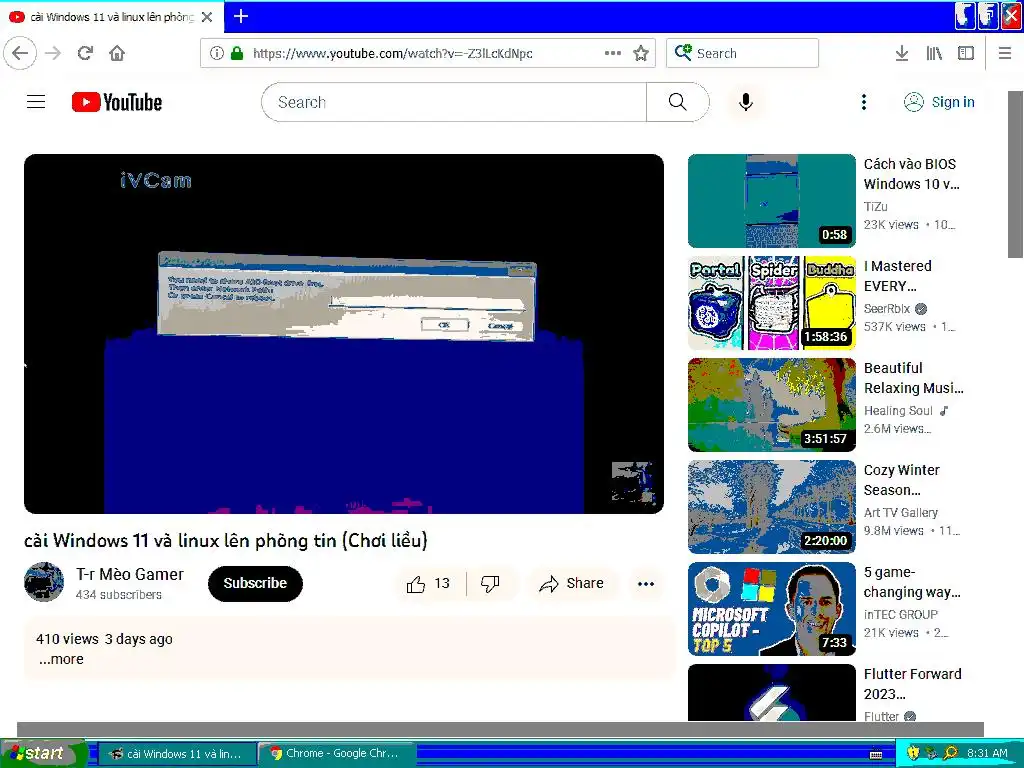Click the magnifier tray icon
1024x768 pixels.
pos(950,753)
